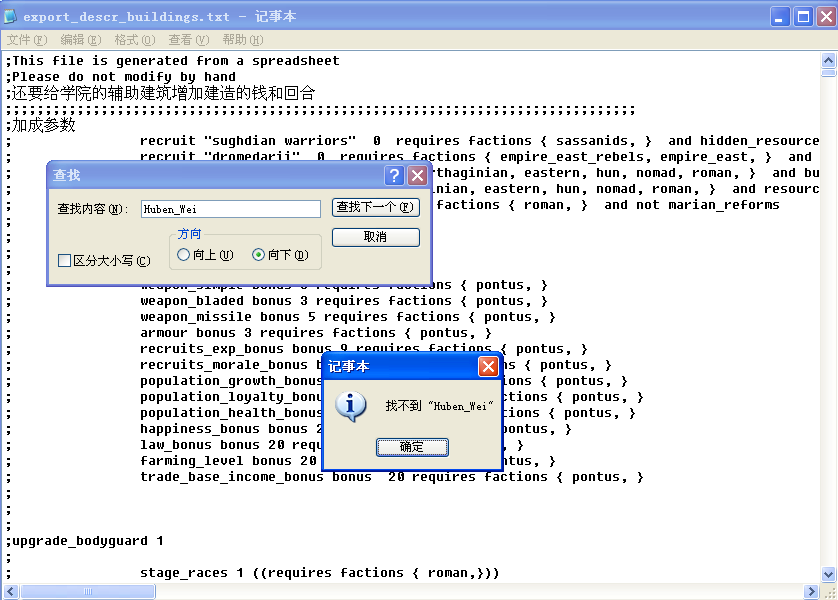Select the 向上 direction radio button
Screen dimensions: 838x600
coord(183,255)
